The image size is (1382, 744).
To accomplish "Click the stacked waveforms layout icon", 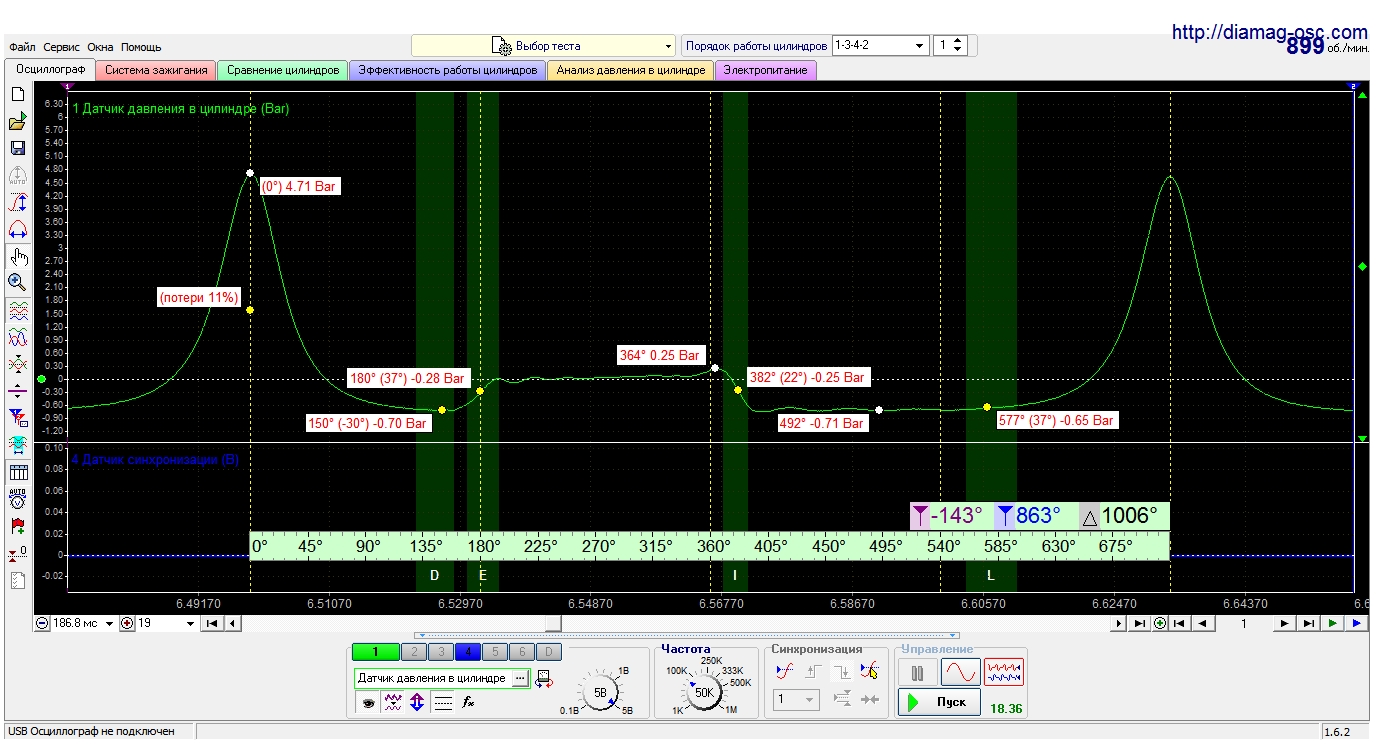I will pyautogui.click(x=17, y=311).
